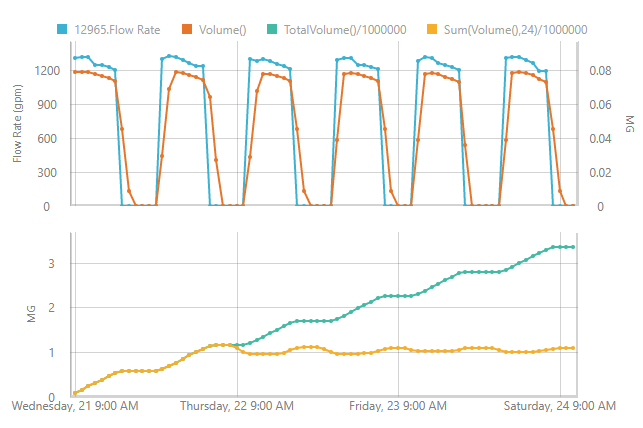The image size is (643, 428).
Task: Click the 0.02 tick on right MG axis
Action: click(600, 173)
